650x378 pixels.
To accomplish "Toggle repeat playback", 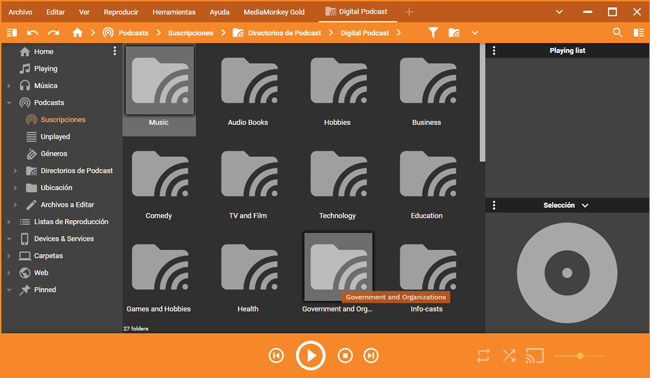I will click(x=483, y=356).
